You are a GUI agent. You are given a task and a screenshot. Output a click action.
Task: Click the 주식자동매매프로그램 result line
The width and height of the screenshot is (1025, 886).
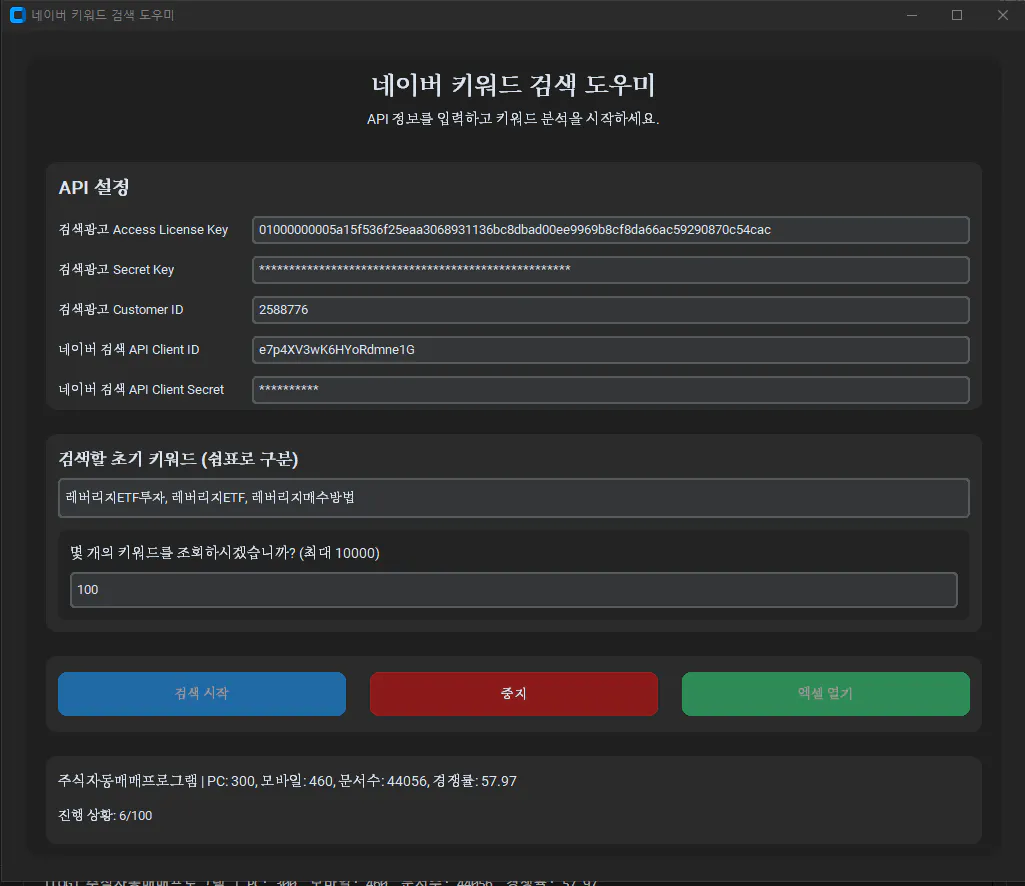pyautogui.click(x=288, y=781)
